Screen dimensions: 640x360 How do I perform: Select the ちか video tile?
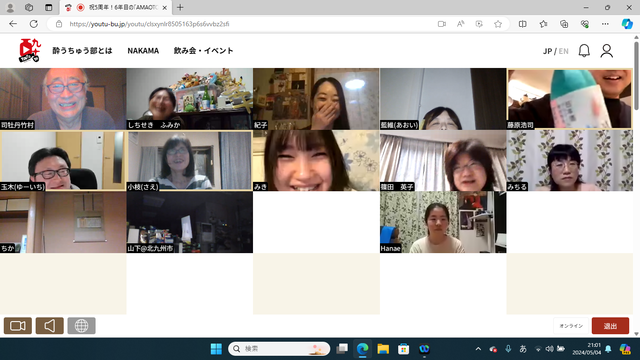[x=63, y=222]
